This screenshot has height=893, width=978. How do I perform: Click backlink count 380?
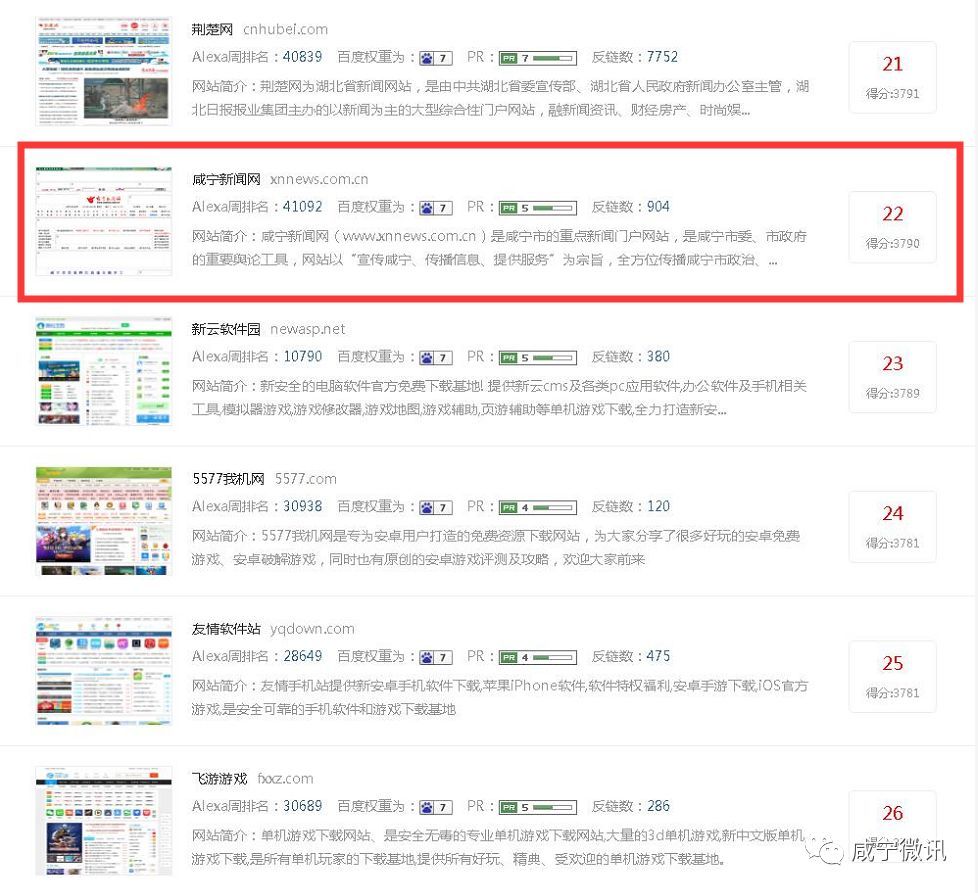658,356
